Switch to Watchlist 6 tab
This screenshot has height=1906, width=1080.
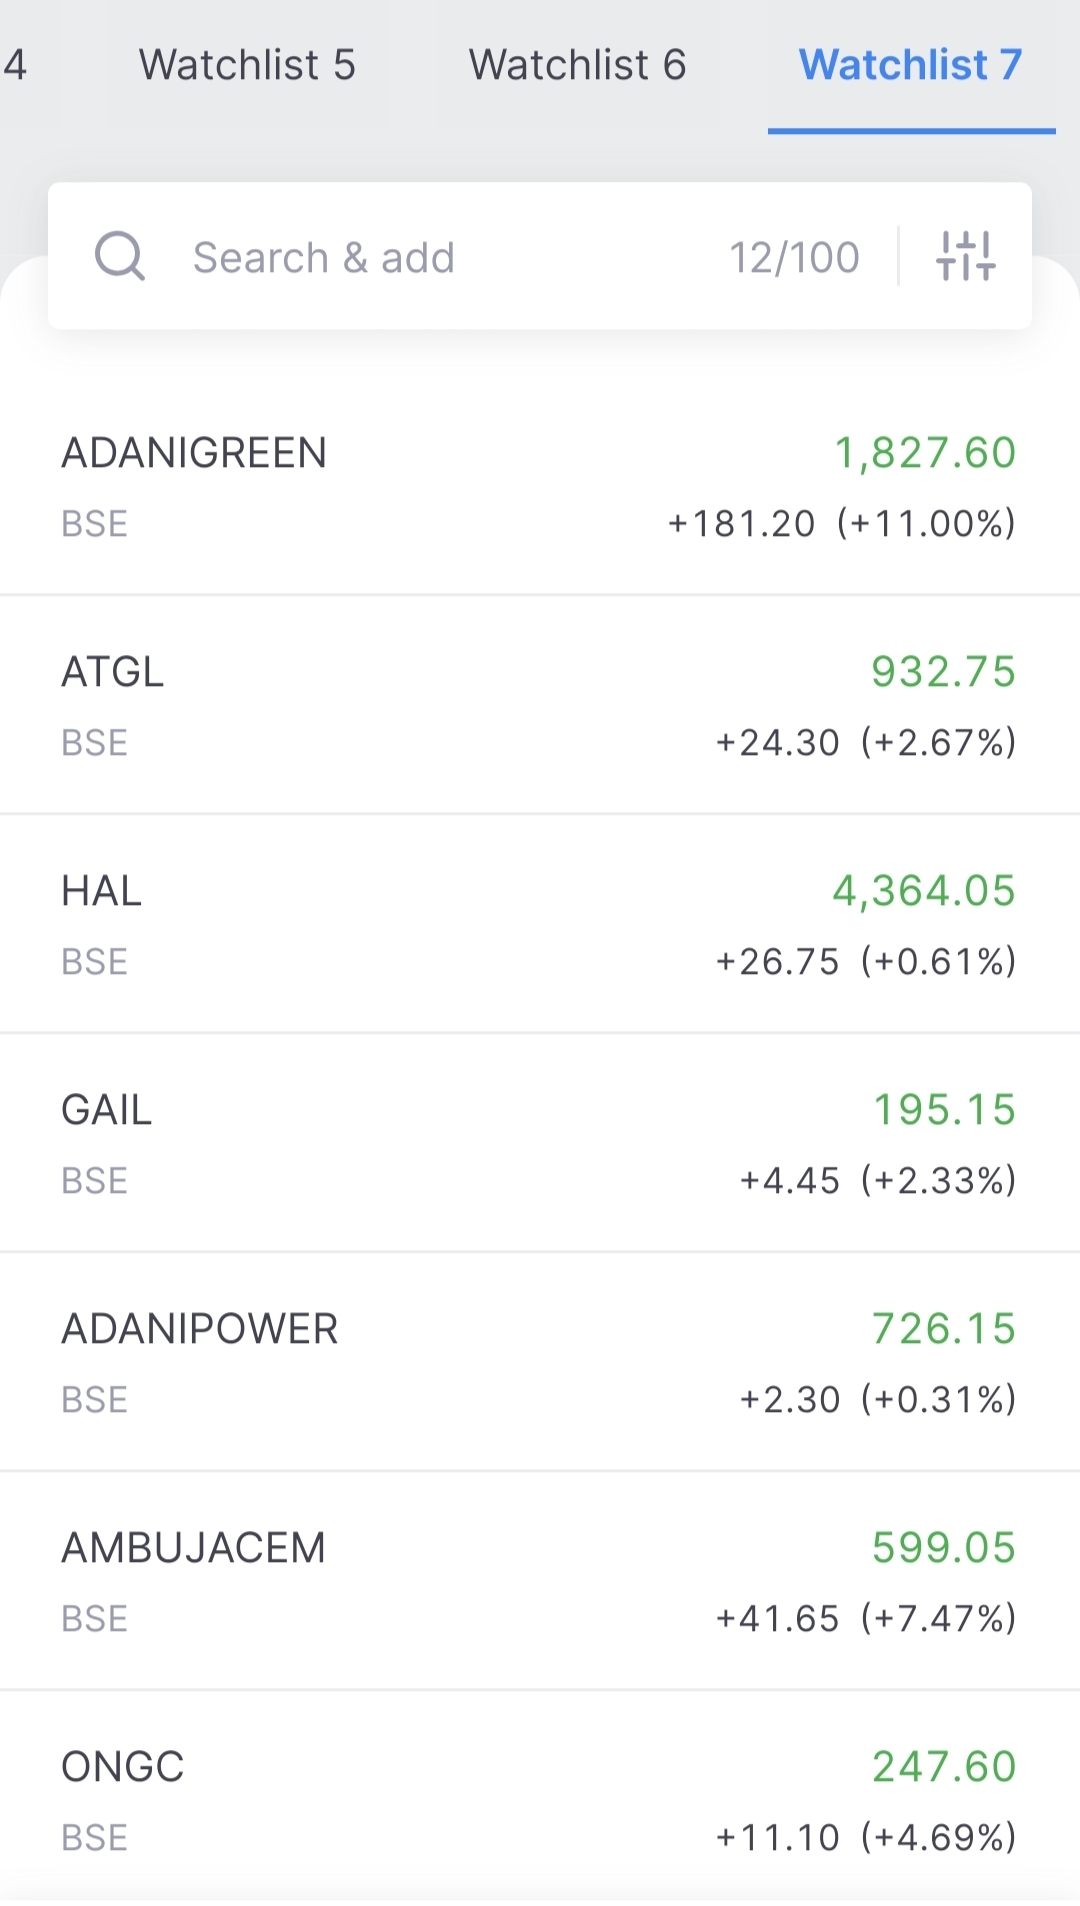pos(577,65)
